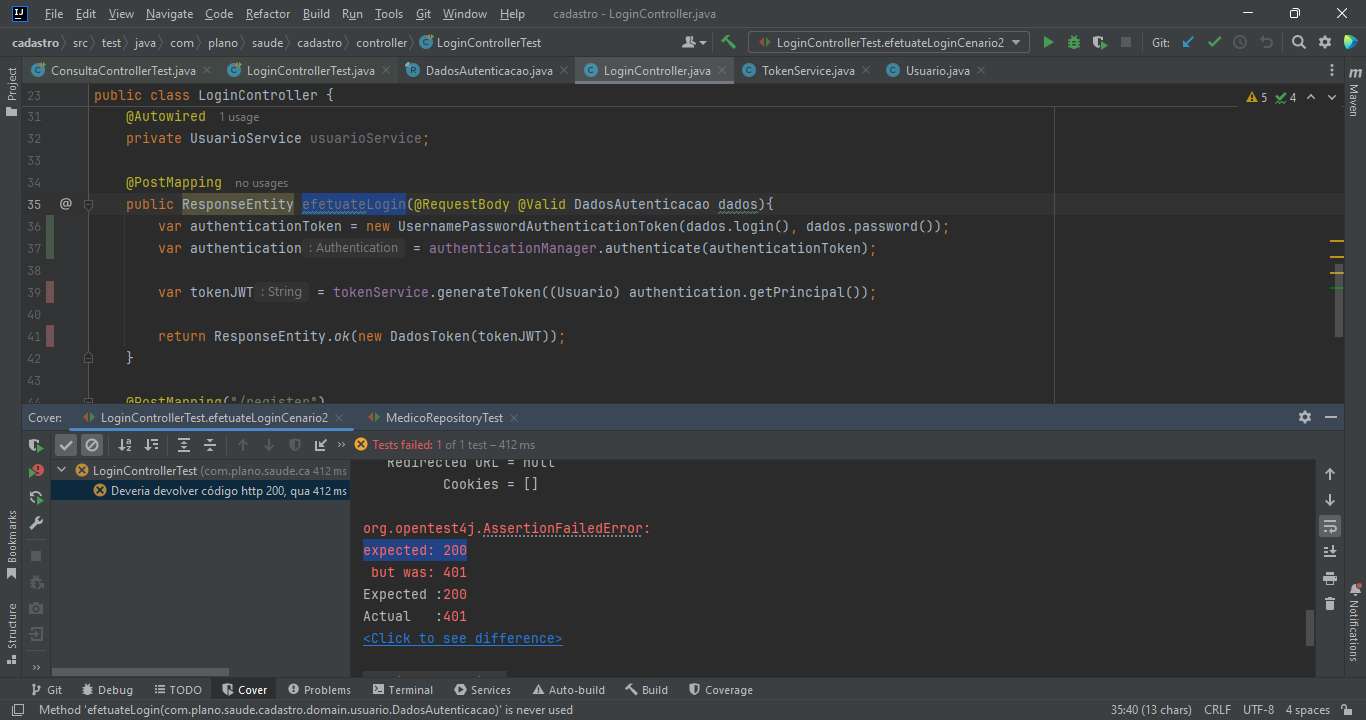Toggle tool window buttons icon at bottom-left corner
This screenshot has height=720, width=1366.
(x=17, y=710)
